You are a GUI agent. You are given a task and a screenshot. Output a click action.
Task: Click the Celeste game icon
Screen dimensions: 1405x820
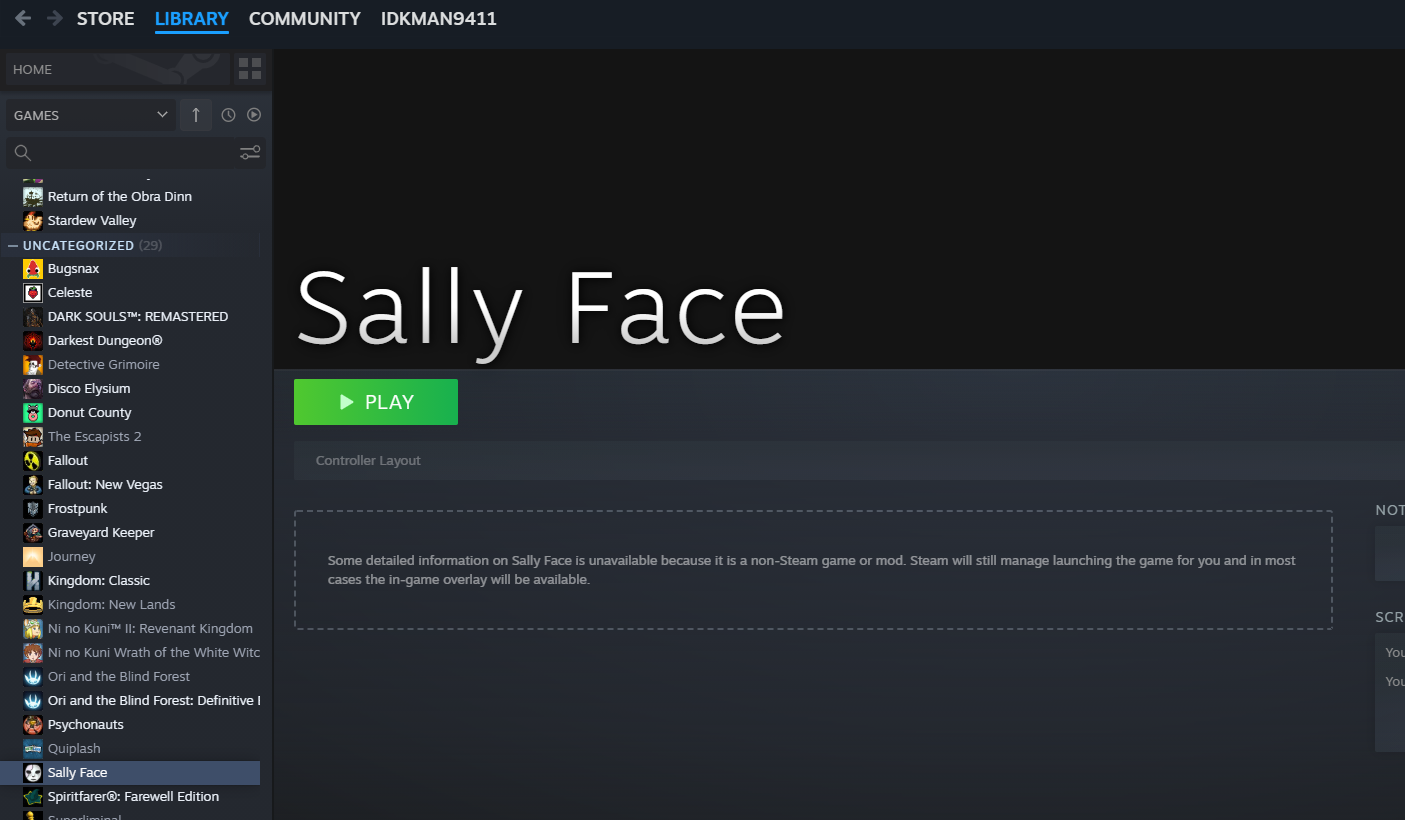point(33,293)
